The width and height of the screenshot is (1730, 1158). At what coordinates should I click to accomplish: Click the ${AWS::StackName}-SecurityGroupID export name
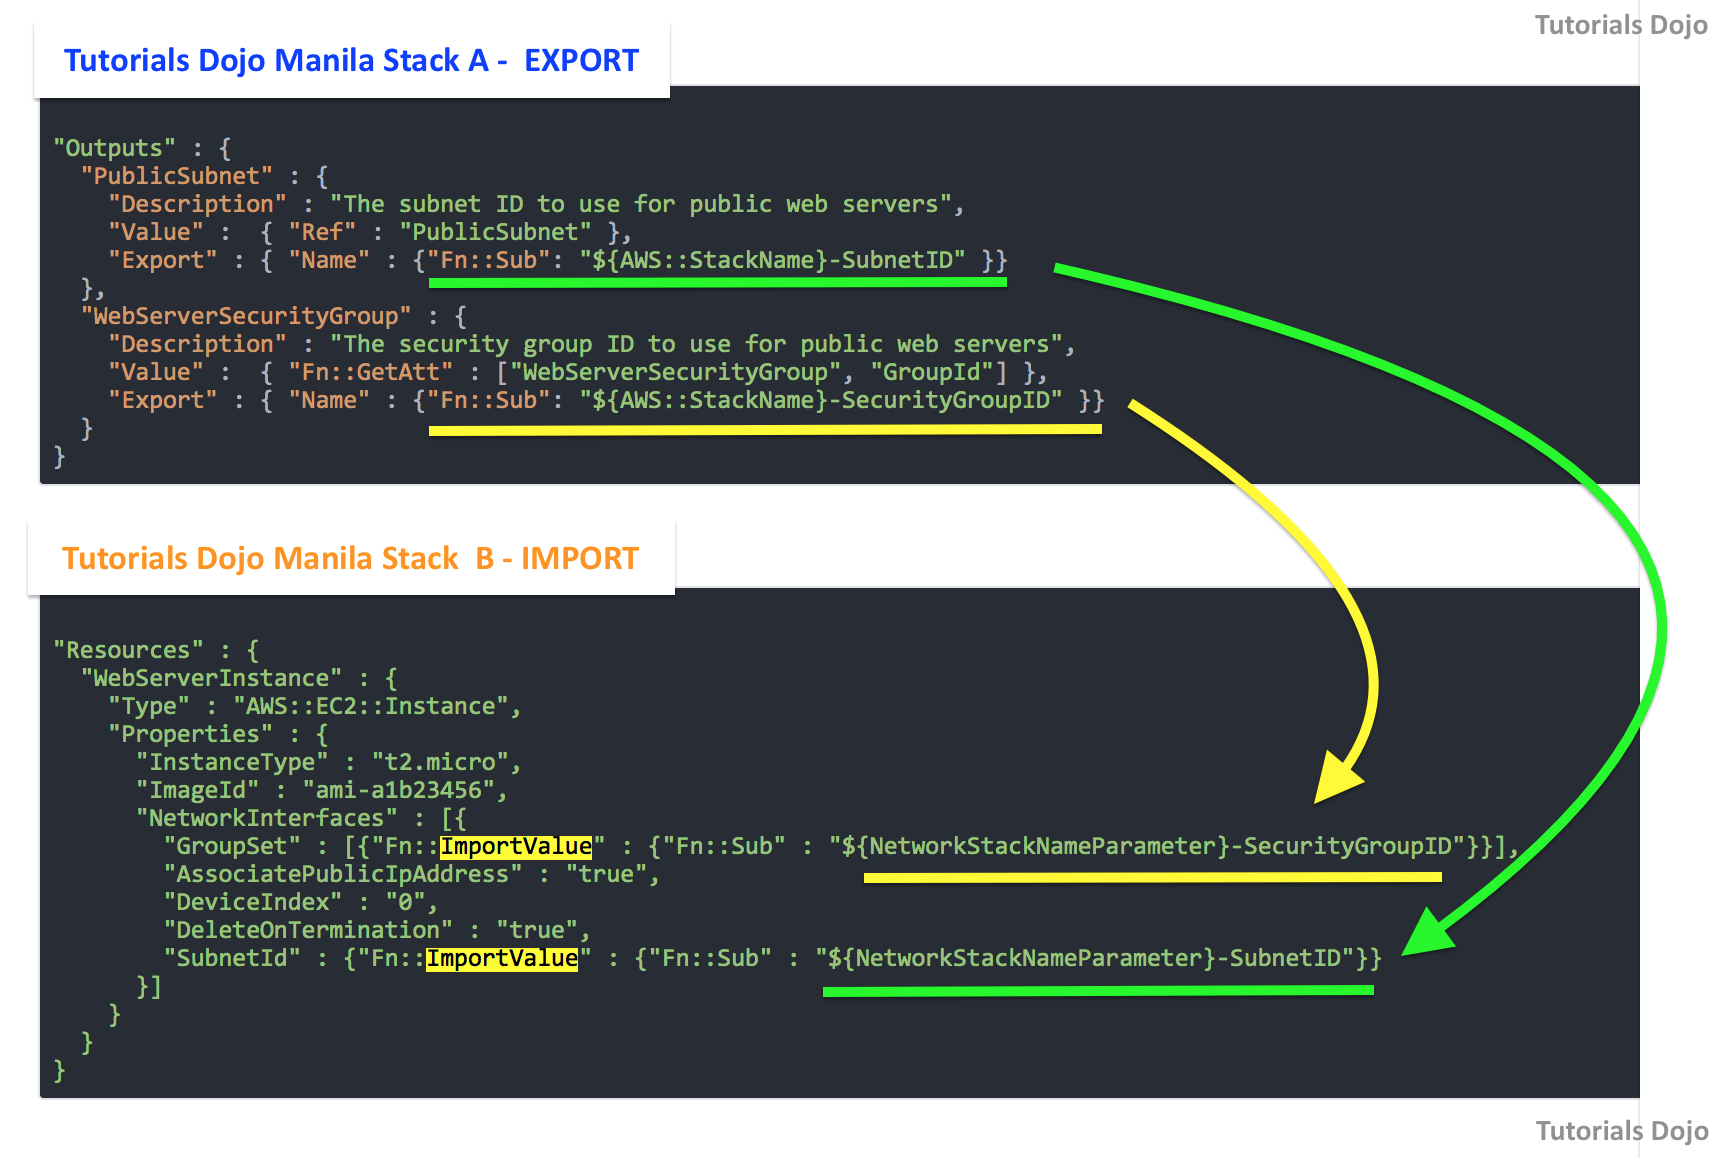[821, 400]
